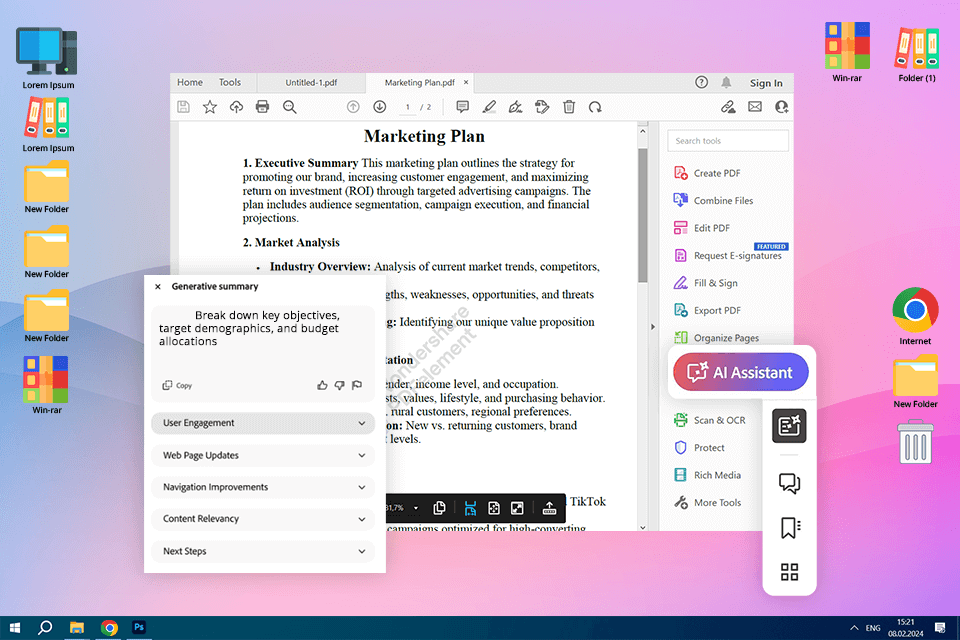This screenshot has width=960, height=640.
Task: Open the help question mark icon
Action: coord(702,82)
